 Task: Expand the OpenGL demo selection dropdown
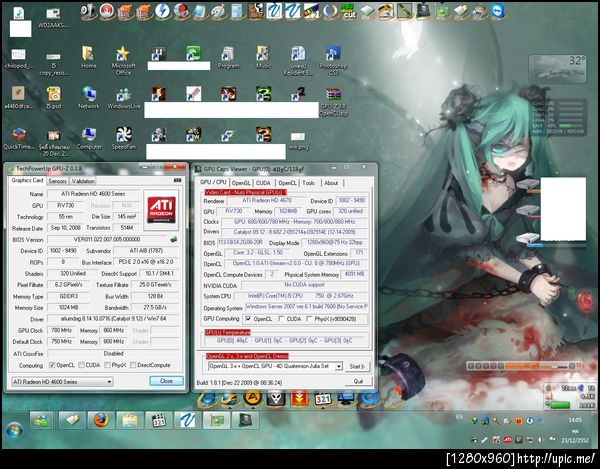pos(338,366)
